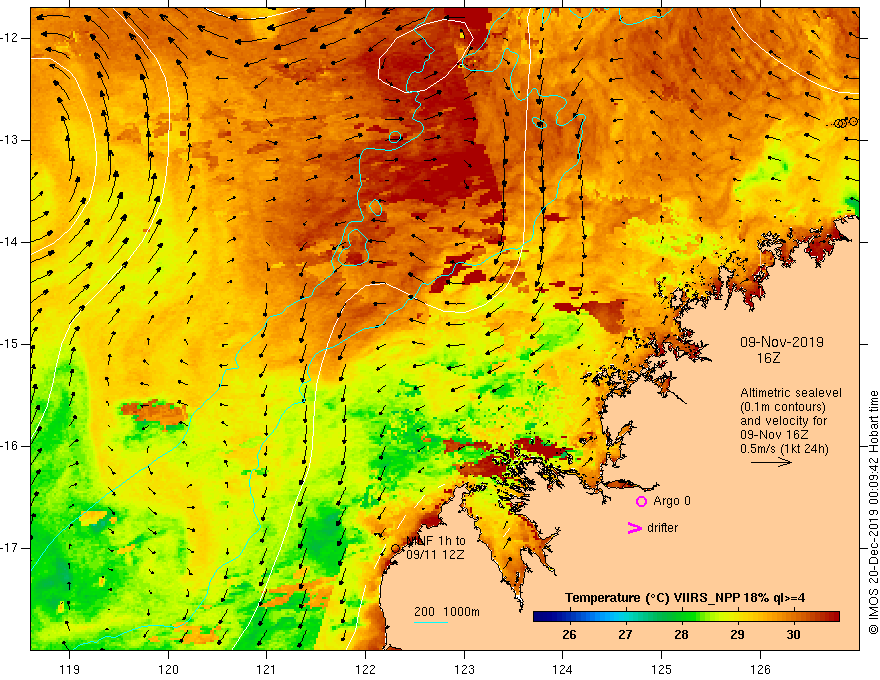The width and height of the screenshot is (880, 680).
Task: Click the color bar tick label 28
Action: [x=681, y=635]
